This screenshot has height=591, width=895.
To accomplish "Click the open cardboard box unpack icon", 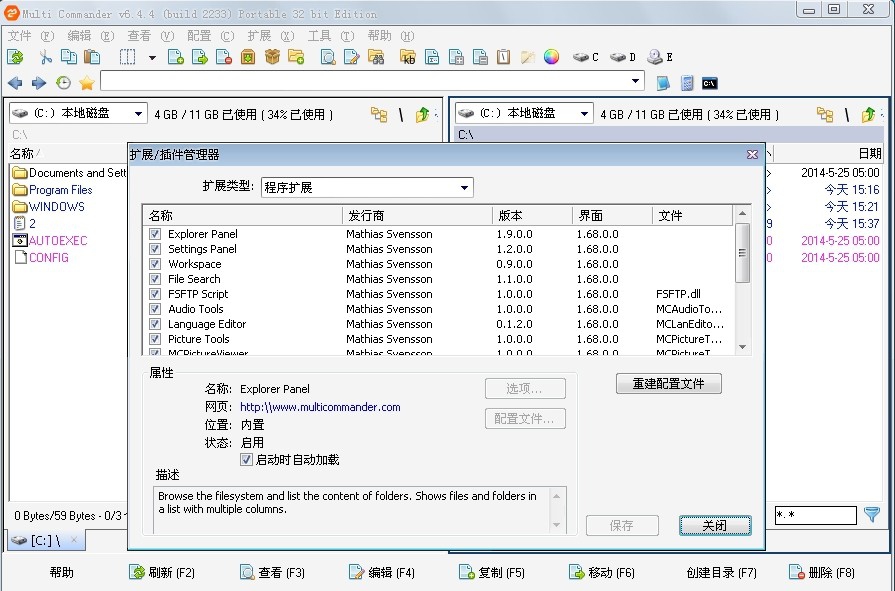I will point(272,57).
